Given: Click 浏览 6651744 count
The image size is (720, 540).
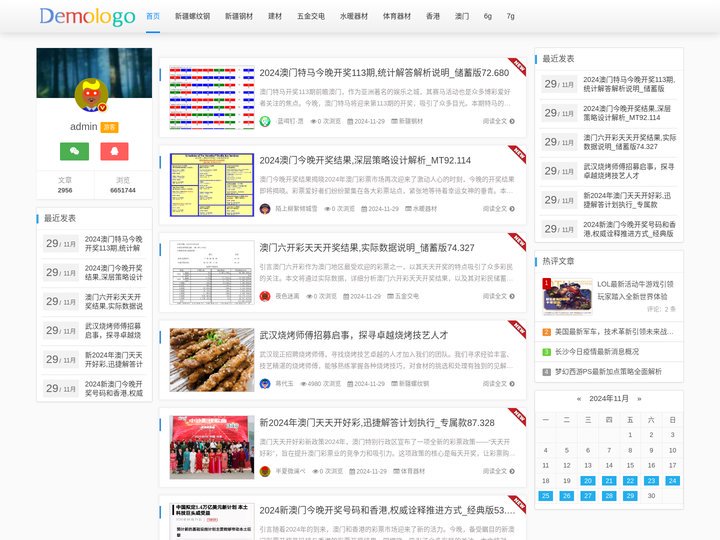Looking at the screenshot, I should [x=123, y=185].
